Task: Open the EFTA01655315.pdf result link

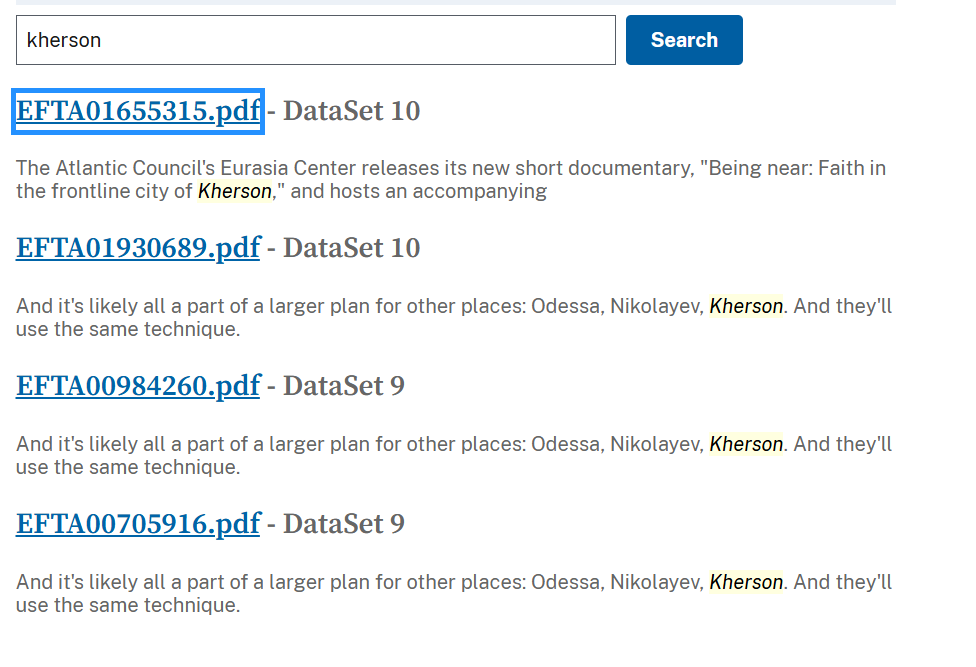Action: click(138, 111)
